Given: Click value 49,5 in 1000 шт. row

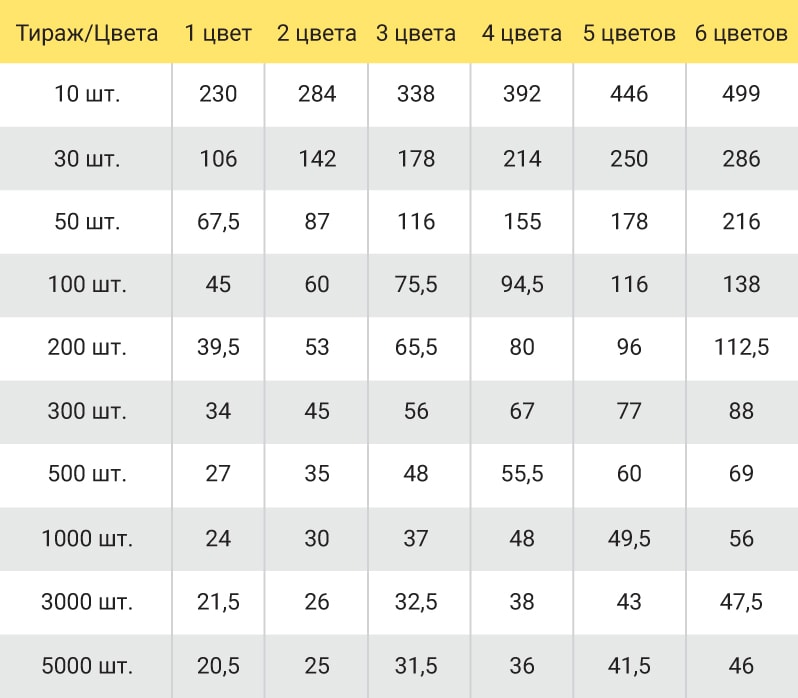Looking at the screenshot, I should 629,539.
